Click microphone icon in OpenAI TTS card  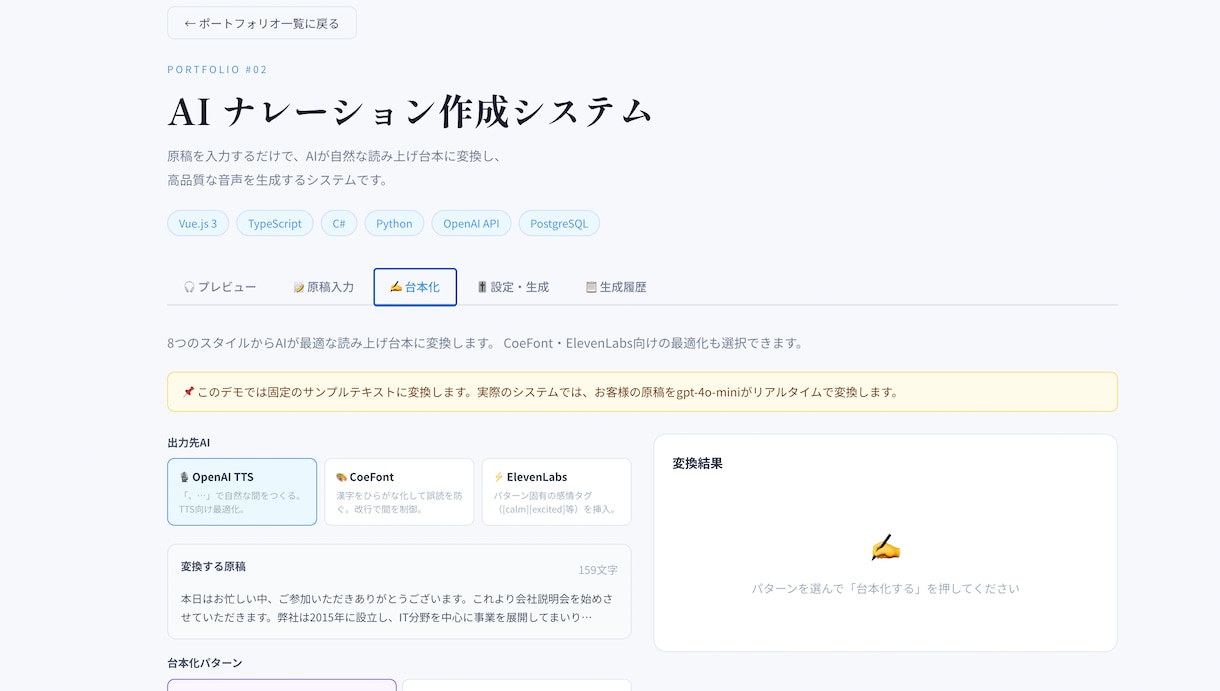pyautogui.click(x=184, y=477)
